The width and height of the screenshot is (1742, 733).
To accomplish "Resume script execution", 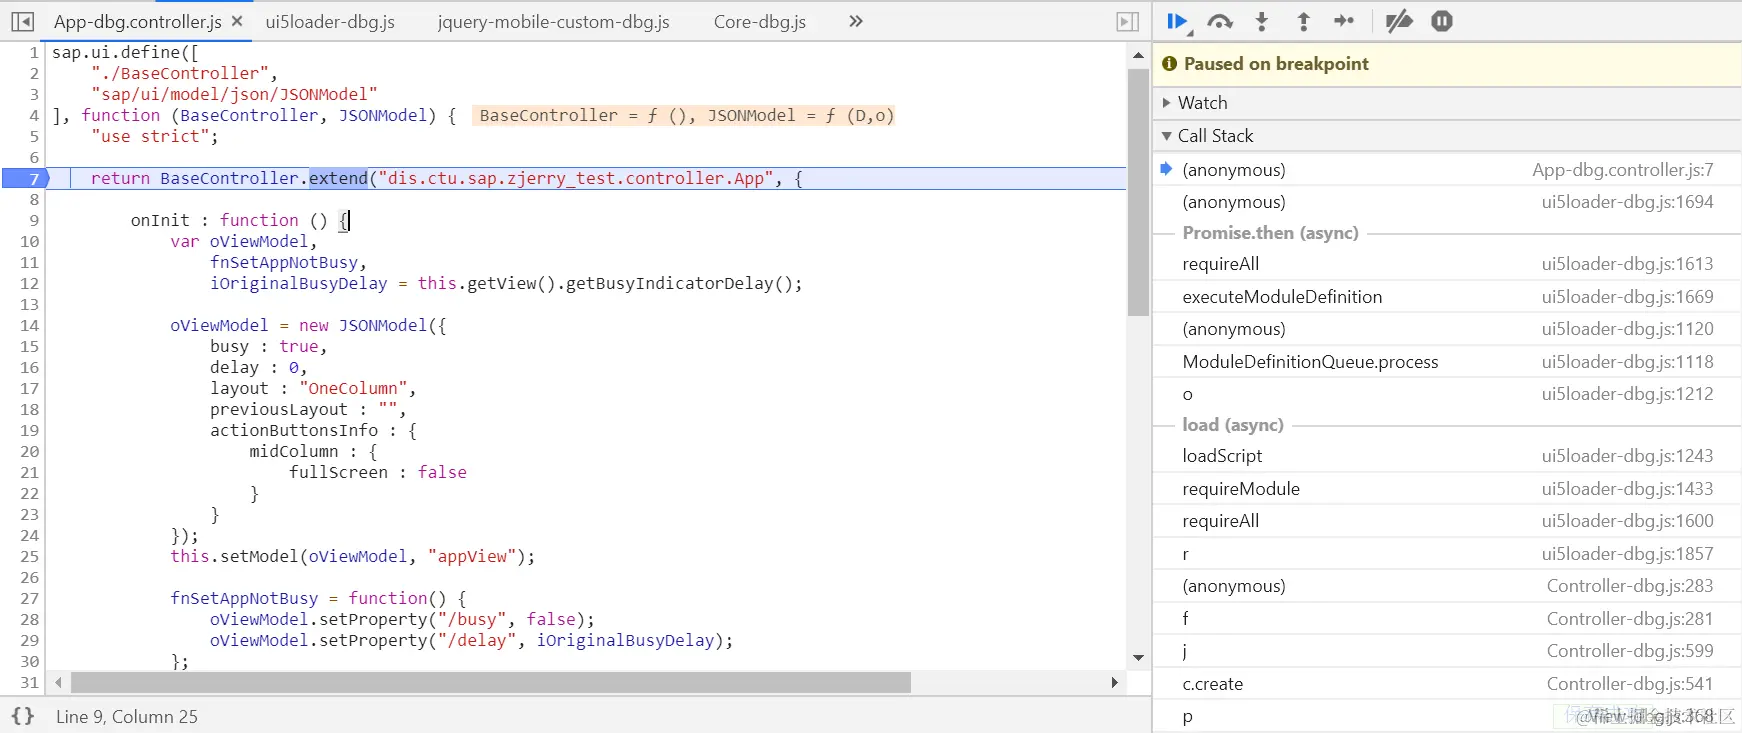I will (x=1178, y=21).
